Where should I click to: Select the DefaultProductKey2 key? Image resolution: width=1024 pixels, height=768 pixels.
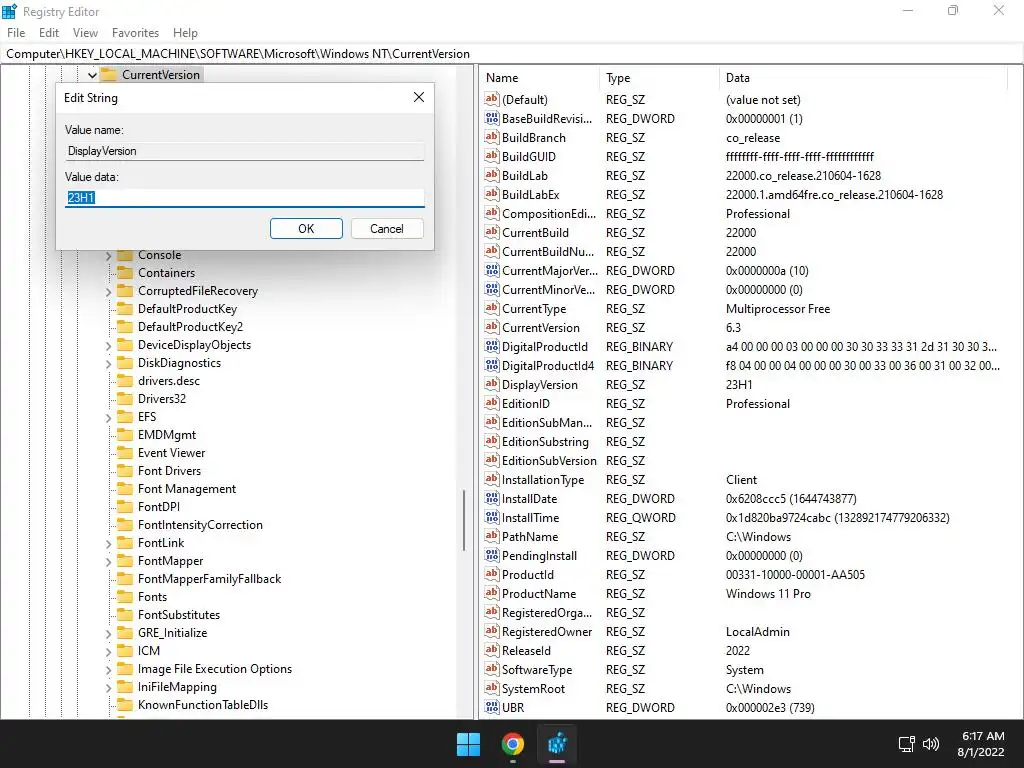[190, 327]
